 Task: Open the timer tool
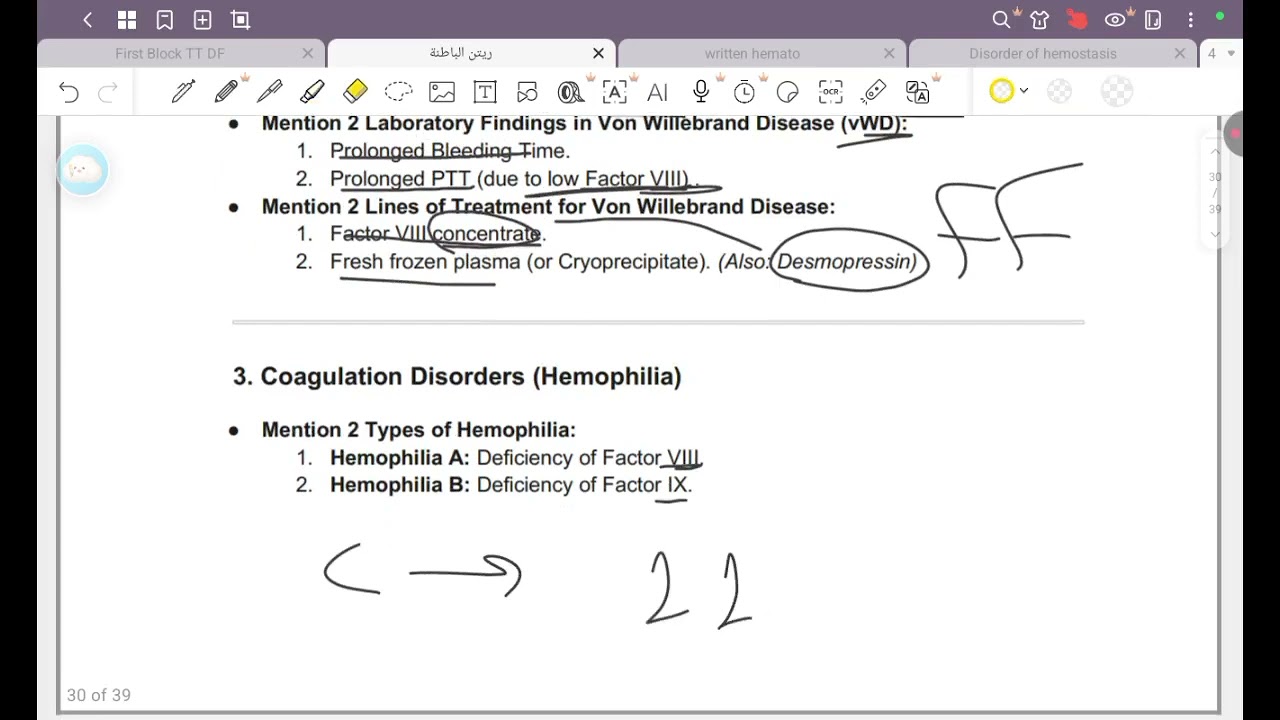tap(744, 92)
